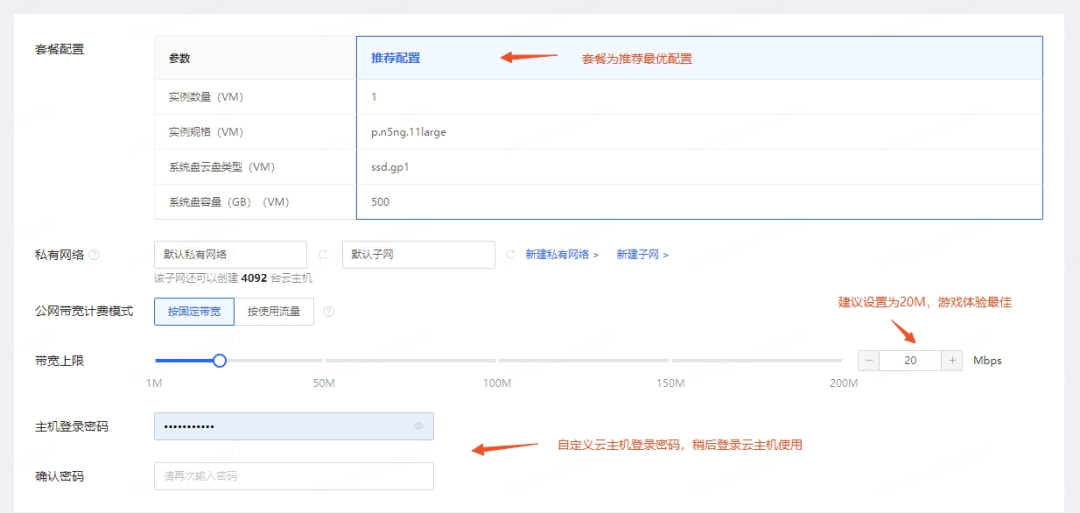Refresh the subnet list
Viewport: 1080px width, 513px height.
(x=510, y=255)
